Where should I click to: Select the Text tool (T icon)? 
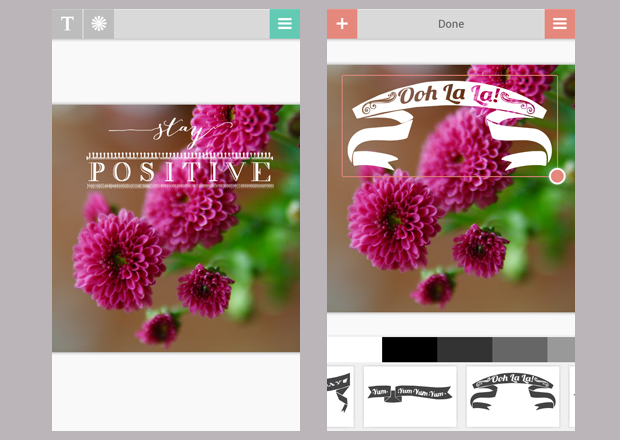tap(67, 24)
